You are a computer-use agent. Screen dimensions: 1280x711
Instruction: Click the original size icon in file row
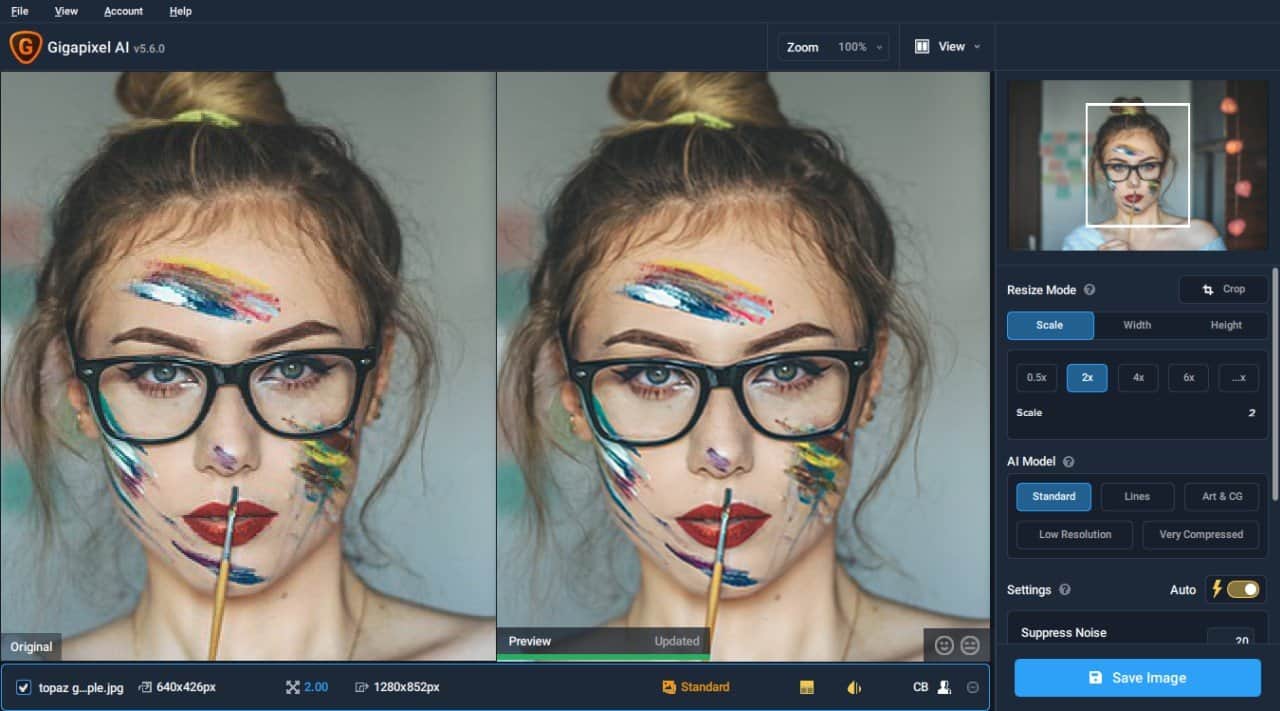click(x=146, y=687)
